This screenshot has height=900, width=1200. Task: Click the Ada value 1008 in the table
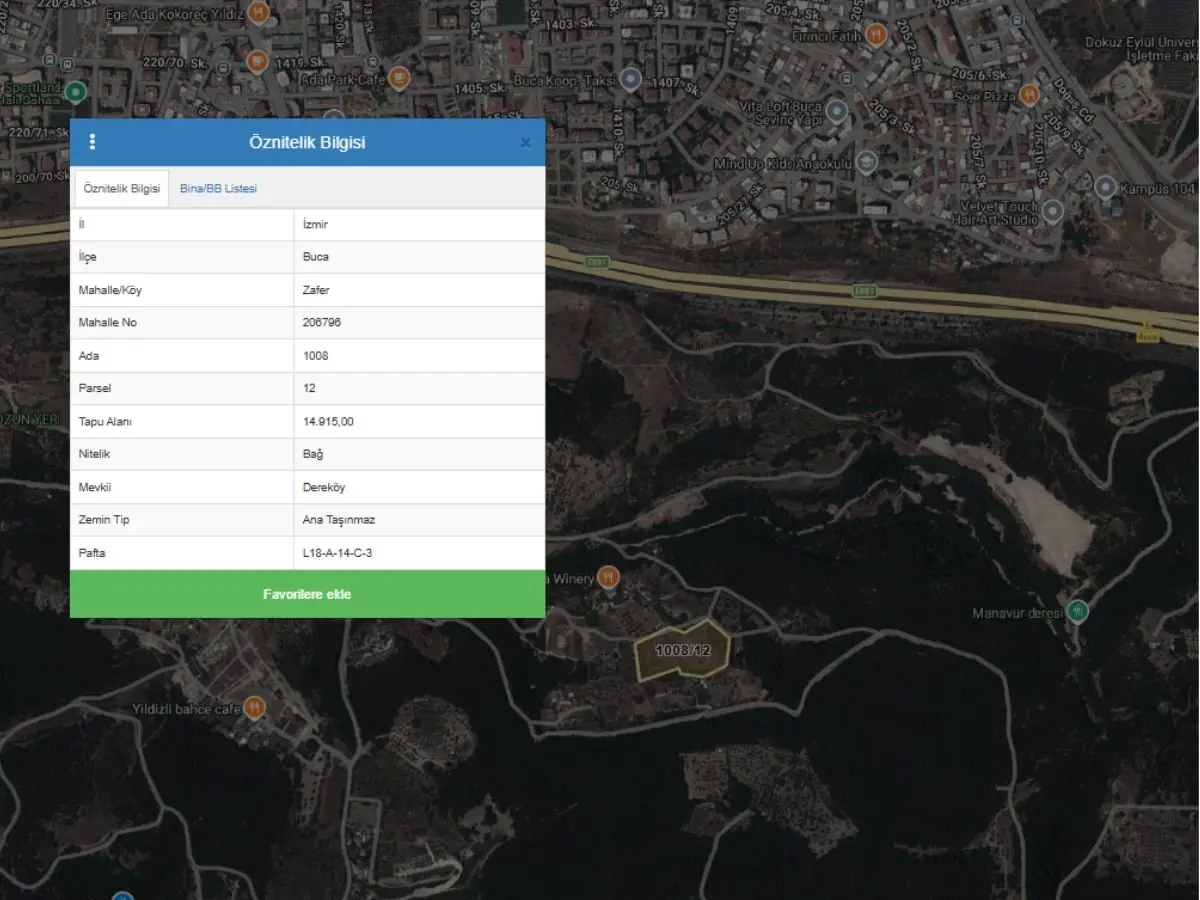(x=316, y=356)
